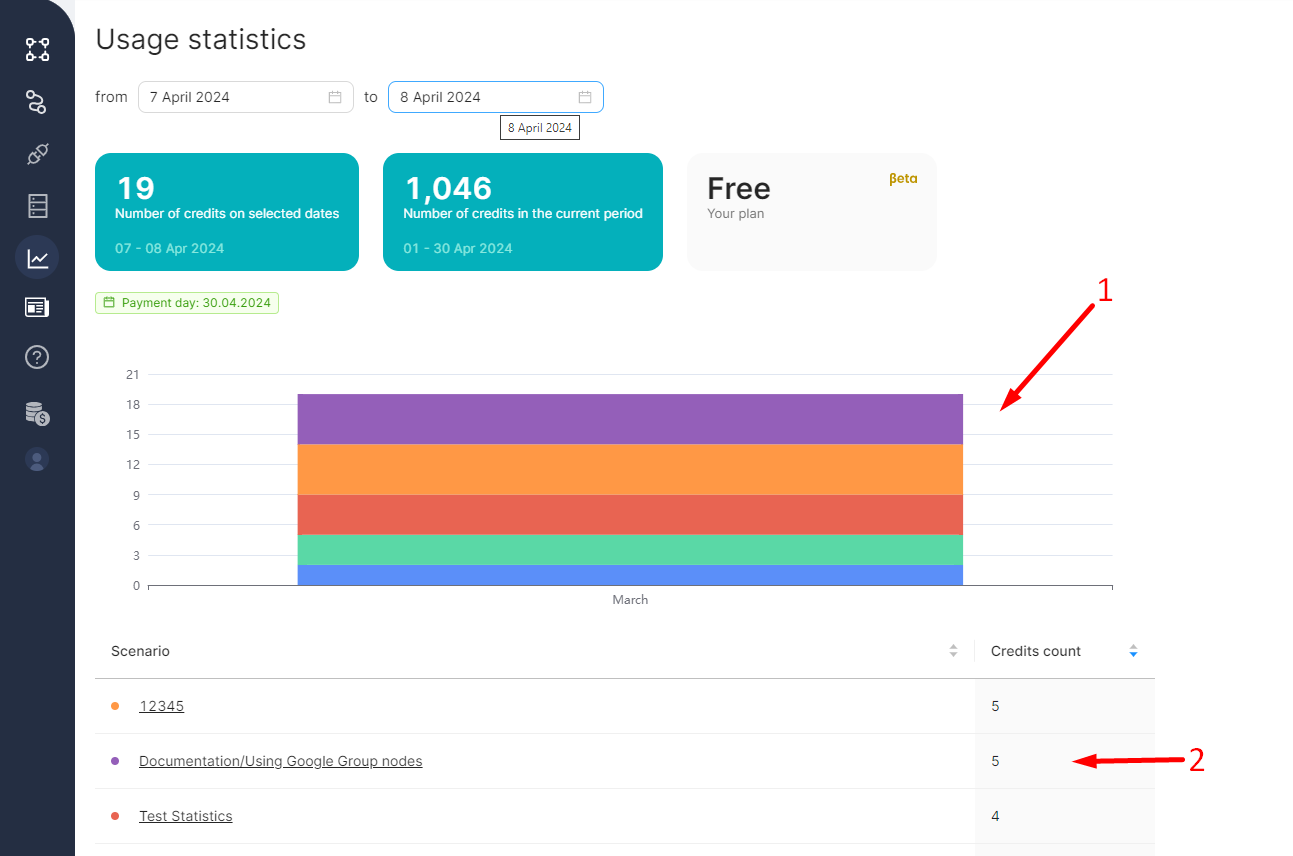Click the connections chain icon in sidebar
The width and height of the screenshot is (1293, 856).
(37, 102)
